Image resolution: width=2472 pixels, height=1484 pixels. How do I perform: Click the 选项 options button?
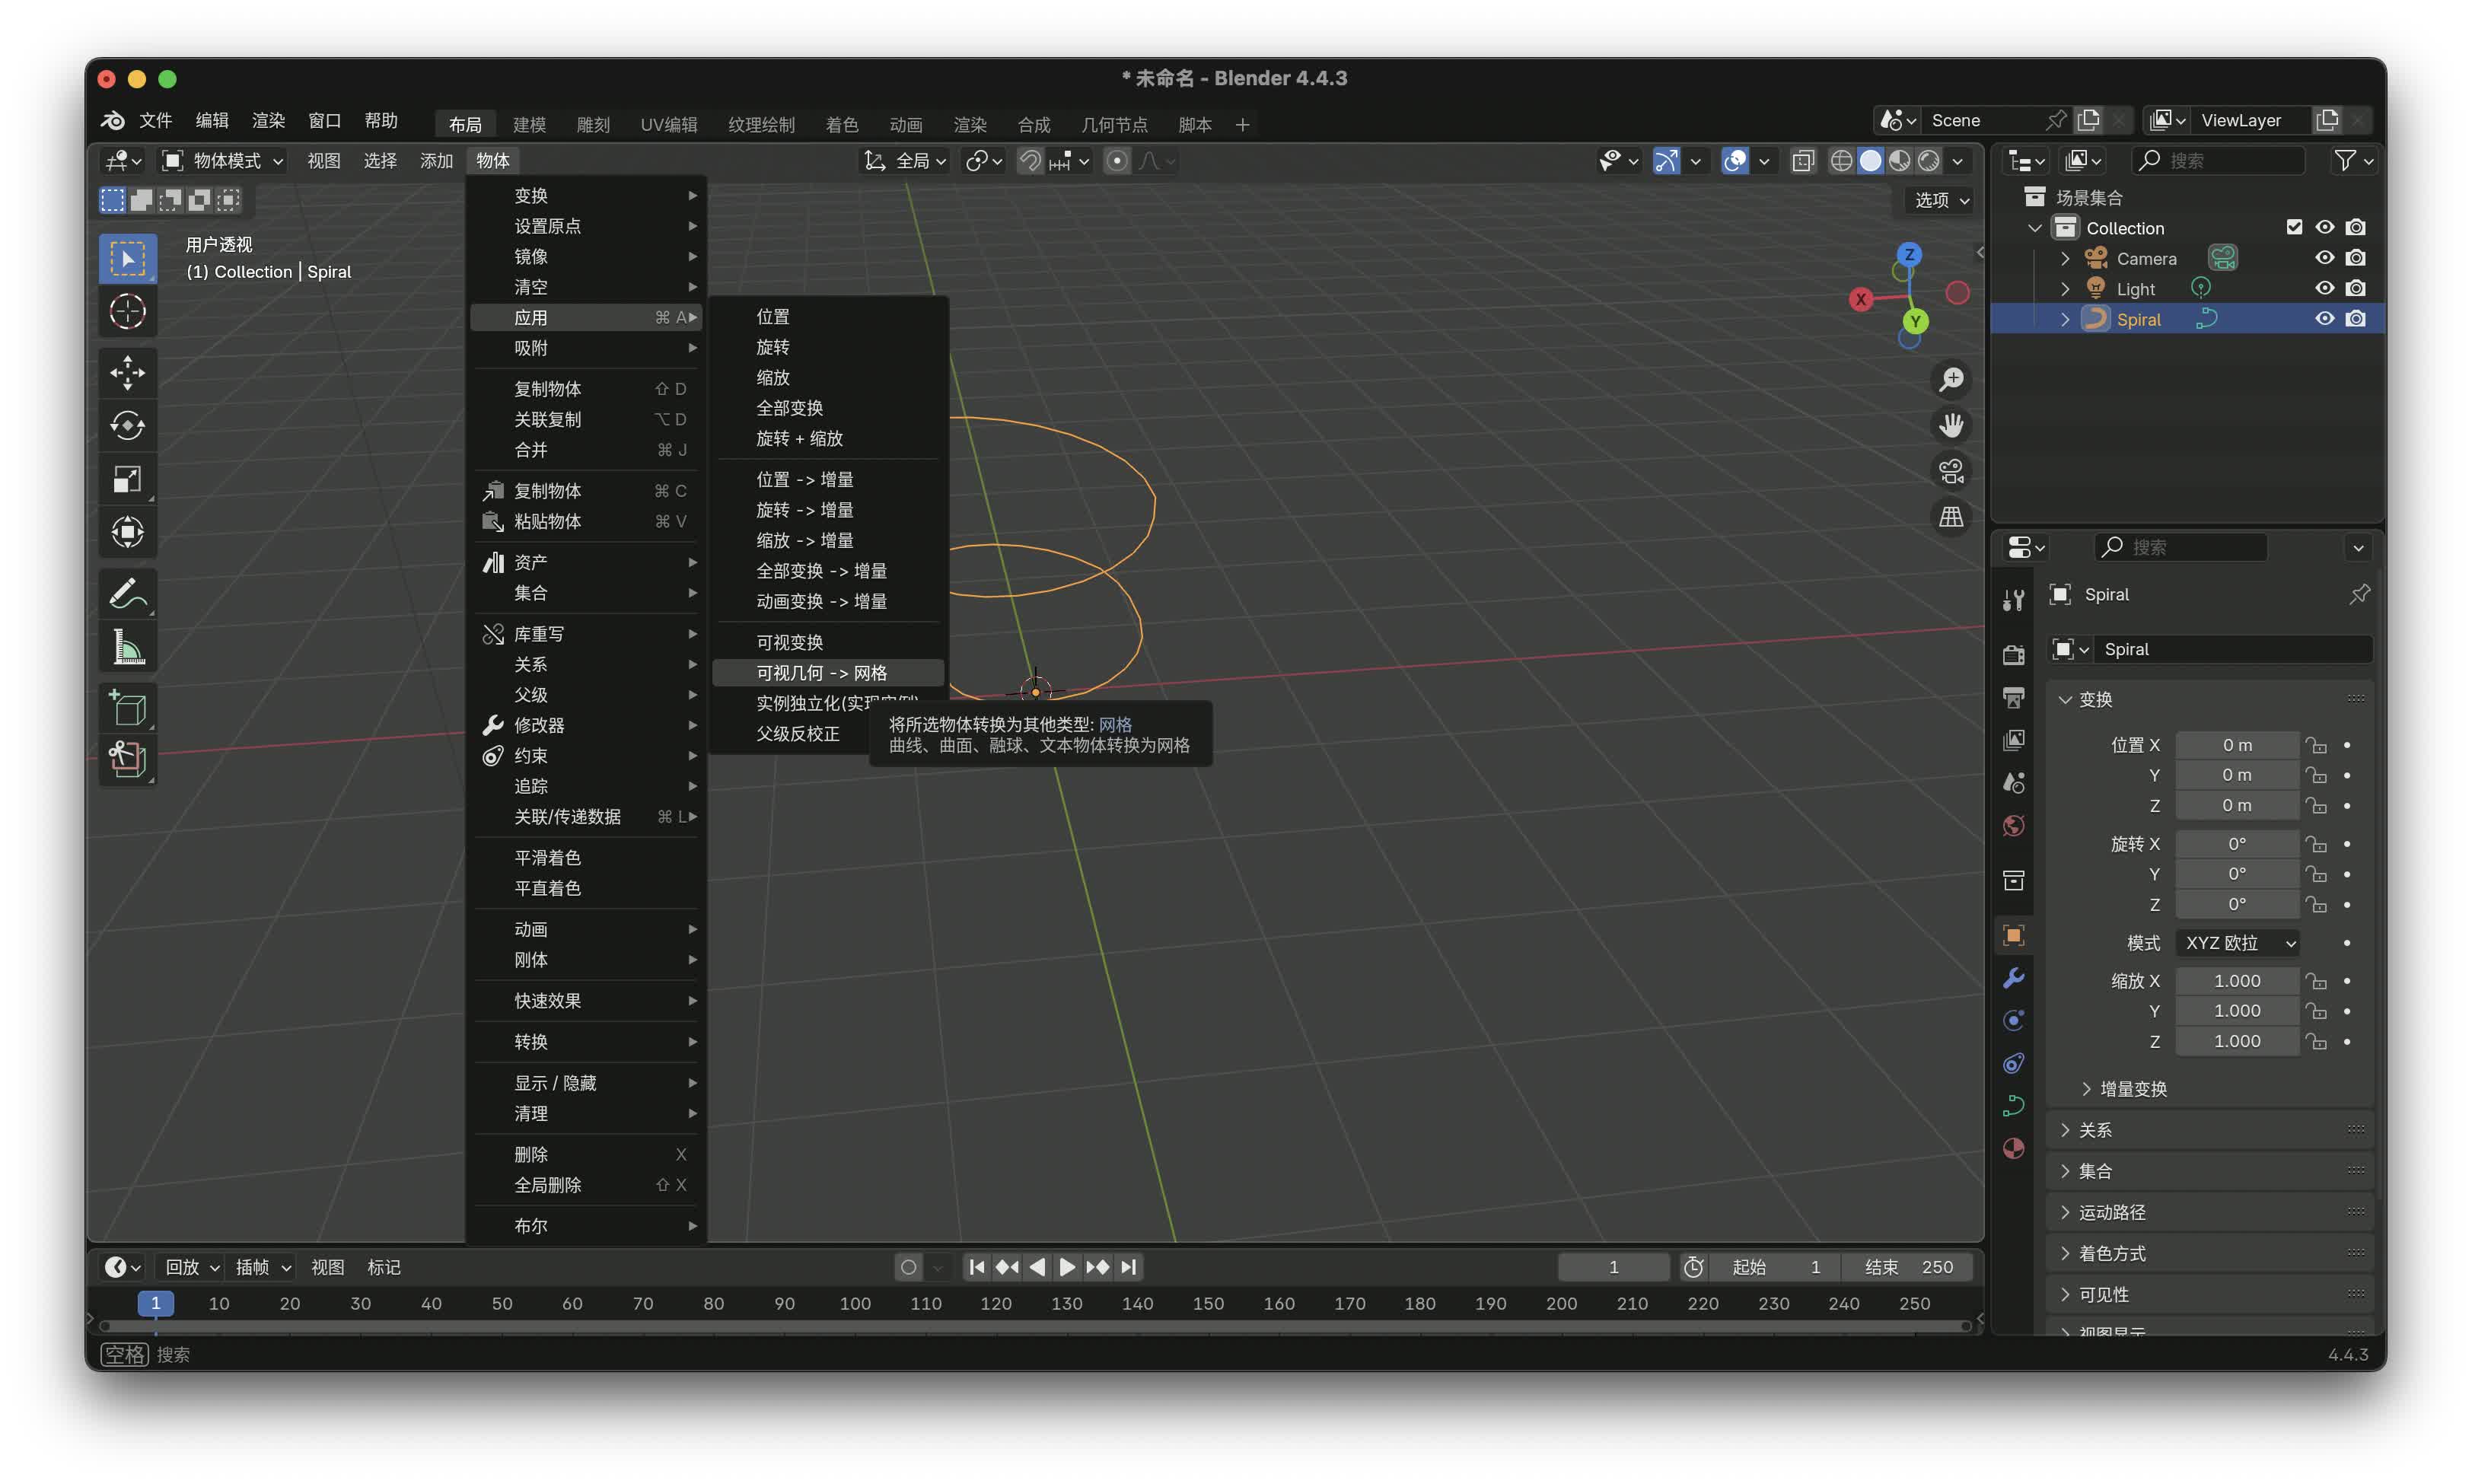click(1941, 200)
